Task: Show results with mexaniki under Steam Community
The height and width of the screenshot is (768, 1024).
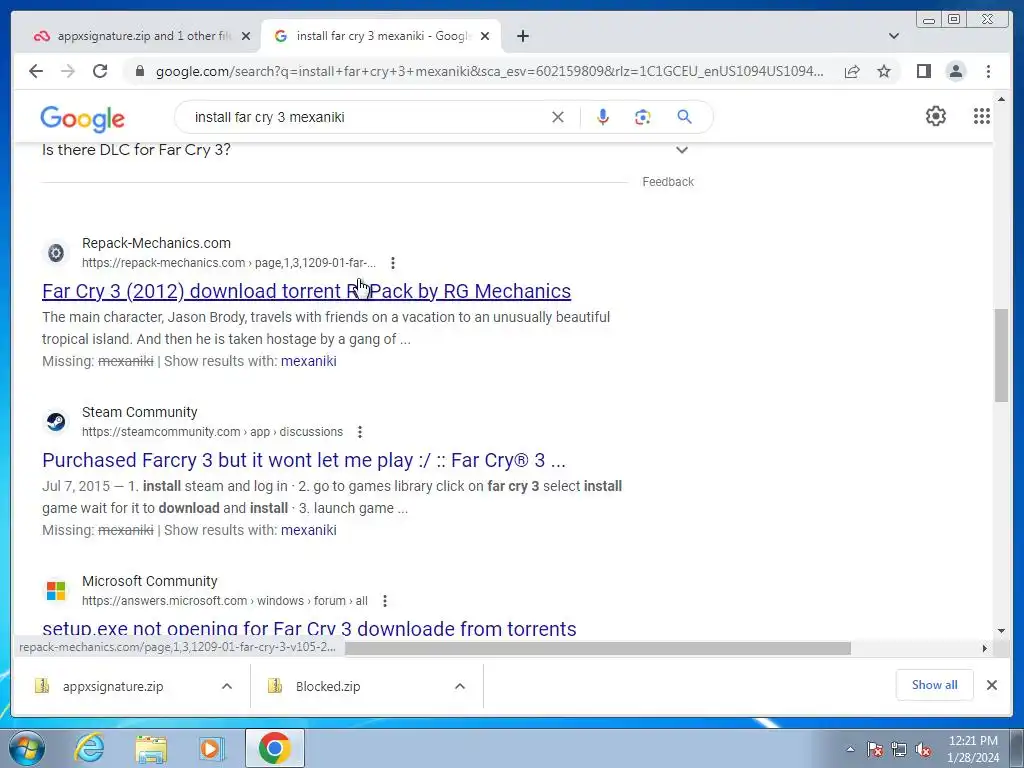Action: pos(308,530)
